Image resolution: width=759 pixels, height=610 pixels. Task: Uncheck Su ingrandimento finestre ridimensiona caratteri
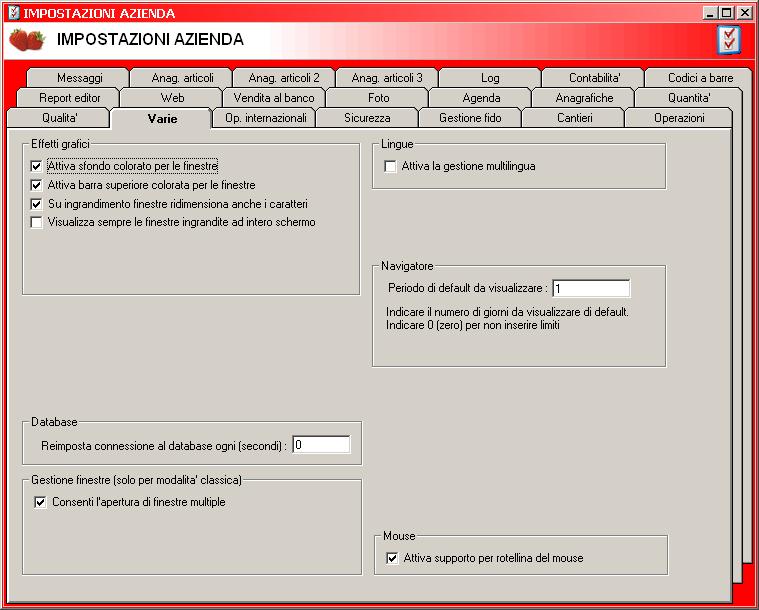click(36, 204)
